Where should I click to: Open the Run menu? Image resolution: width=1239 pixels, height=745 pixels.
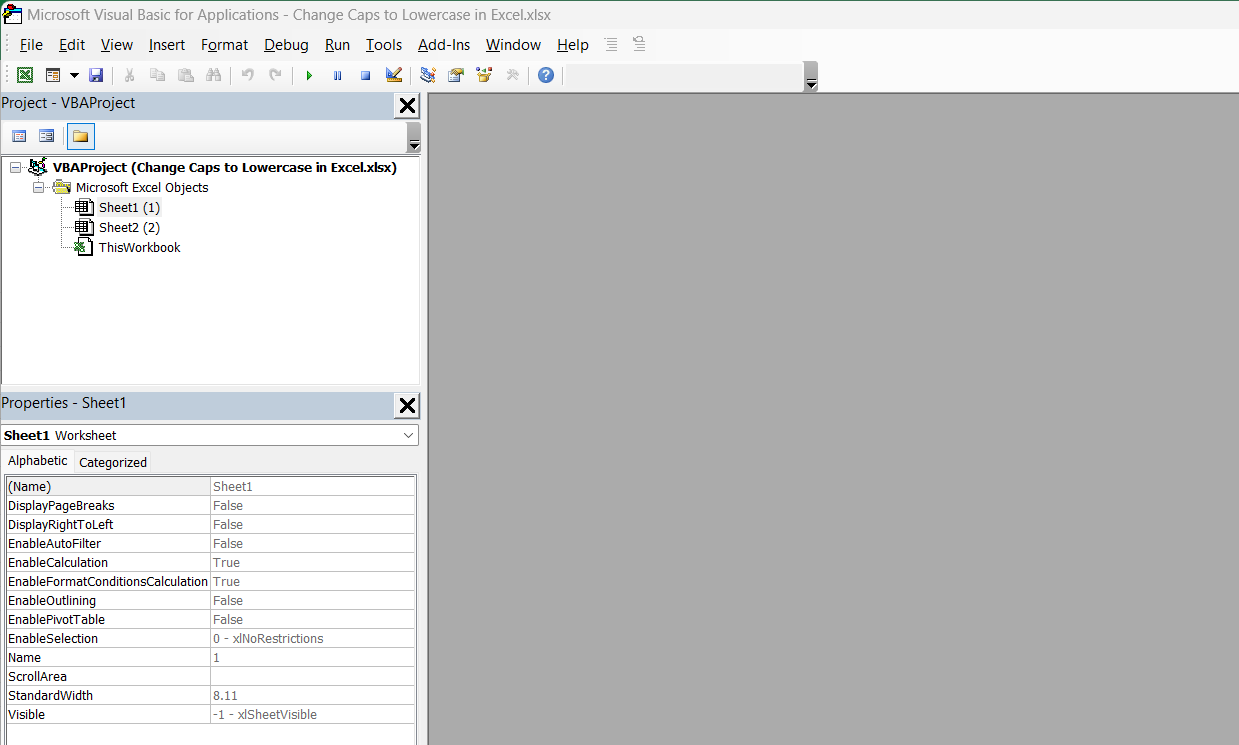[337, 45]
